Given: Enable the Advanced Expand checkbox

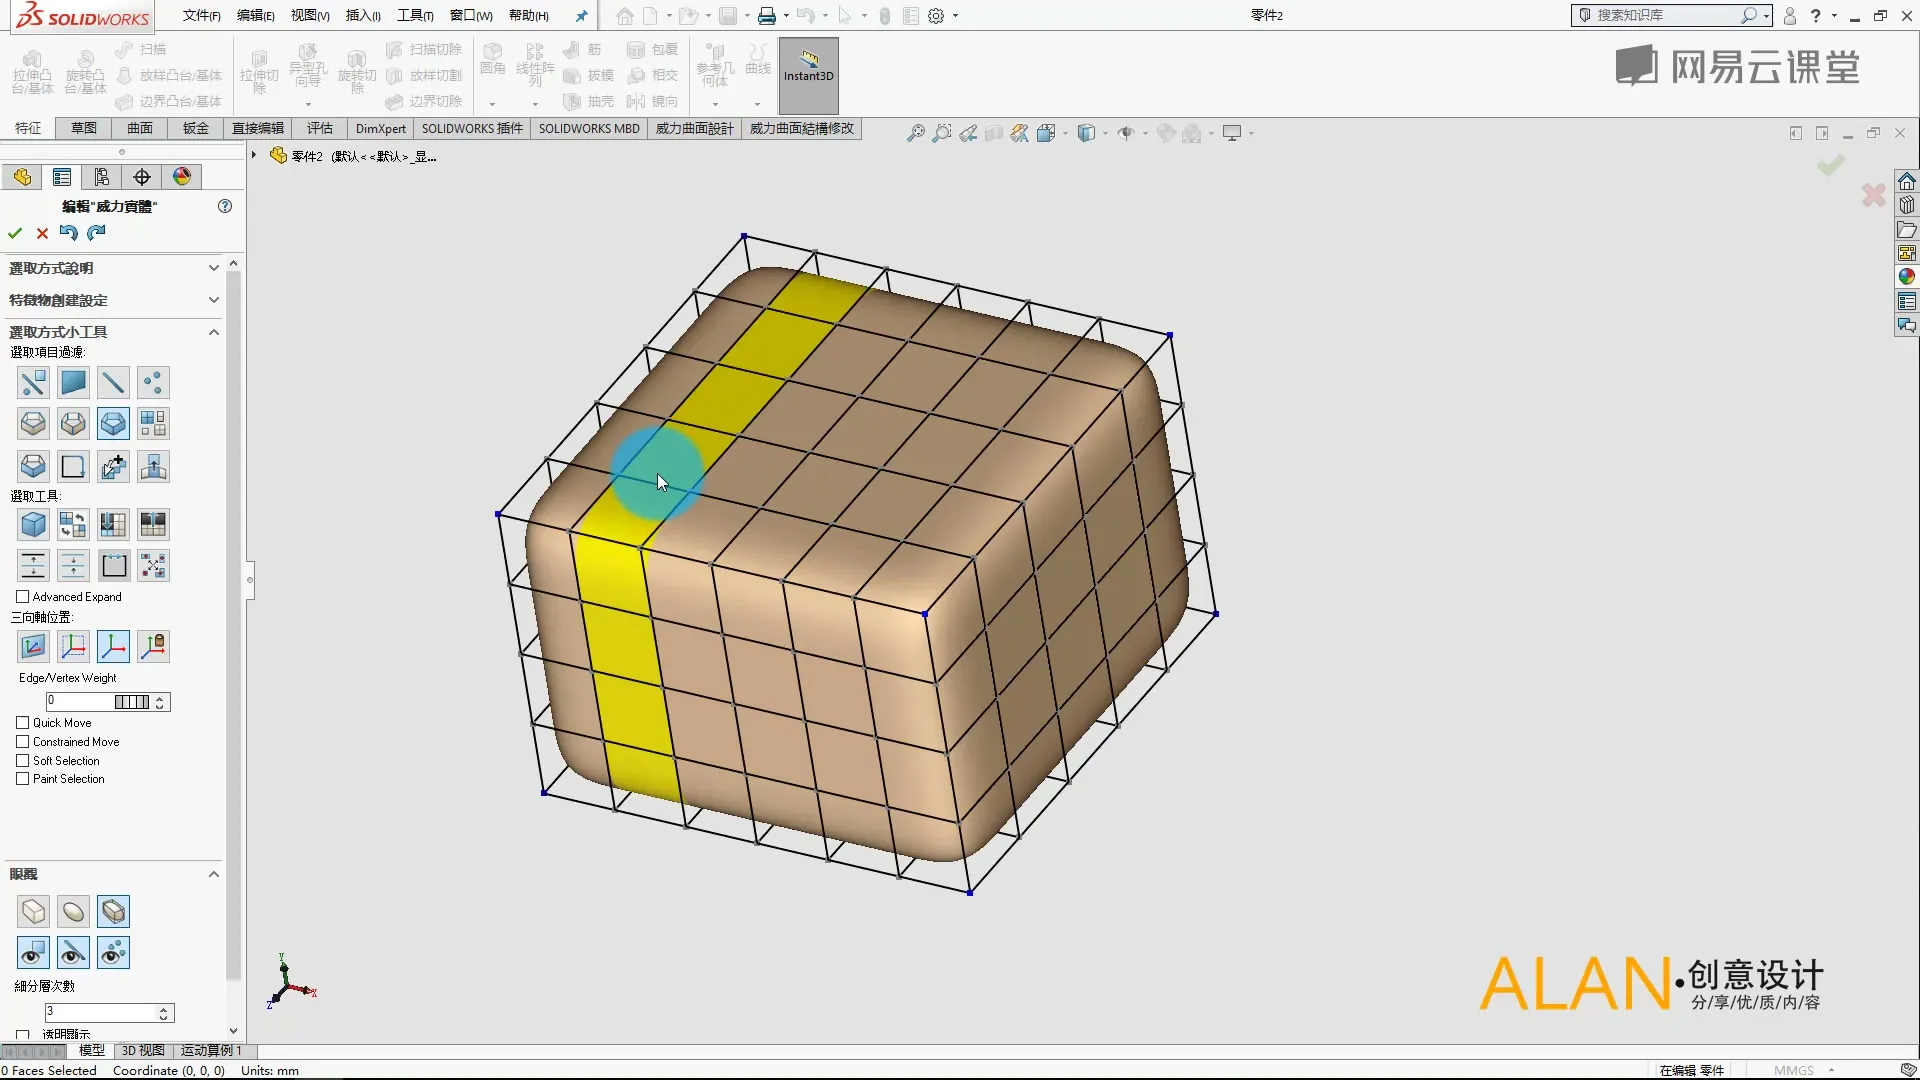Looking at the screenshot, I should click(x=23, y=597).
